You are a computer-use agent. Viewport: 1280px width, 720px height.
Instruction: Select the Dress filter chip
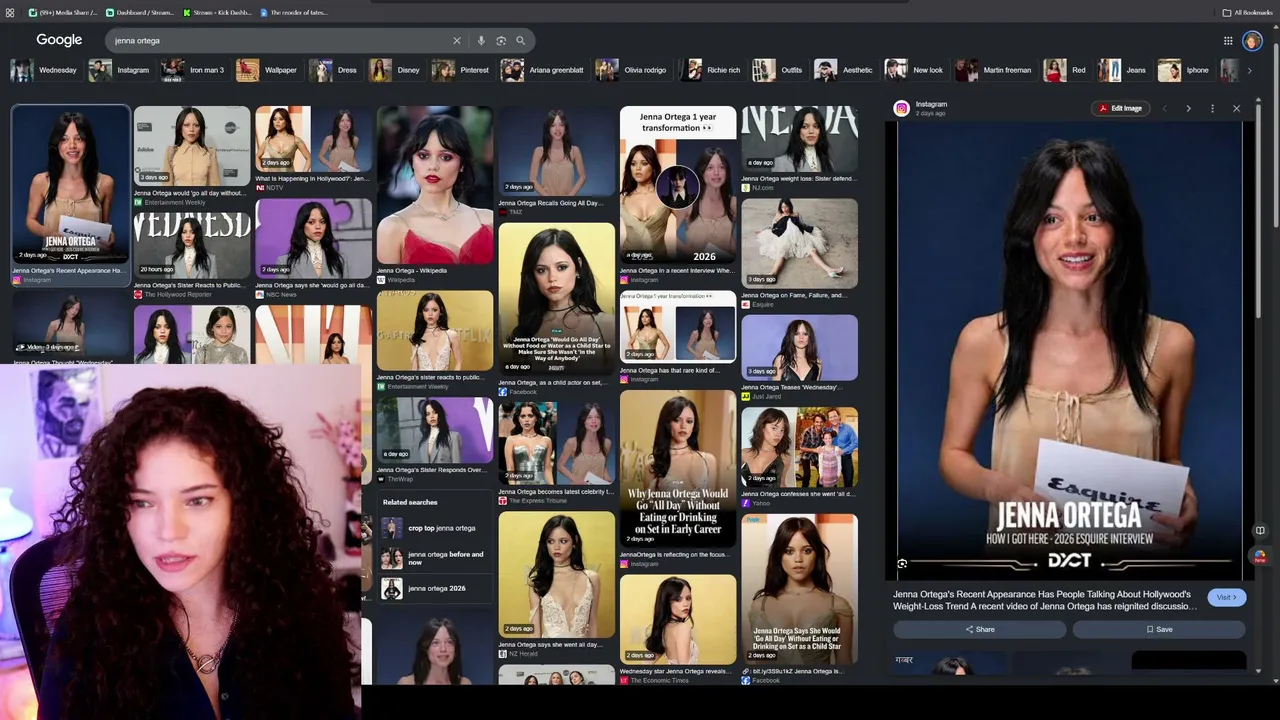click(x=334, y=70)
